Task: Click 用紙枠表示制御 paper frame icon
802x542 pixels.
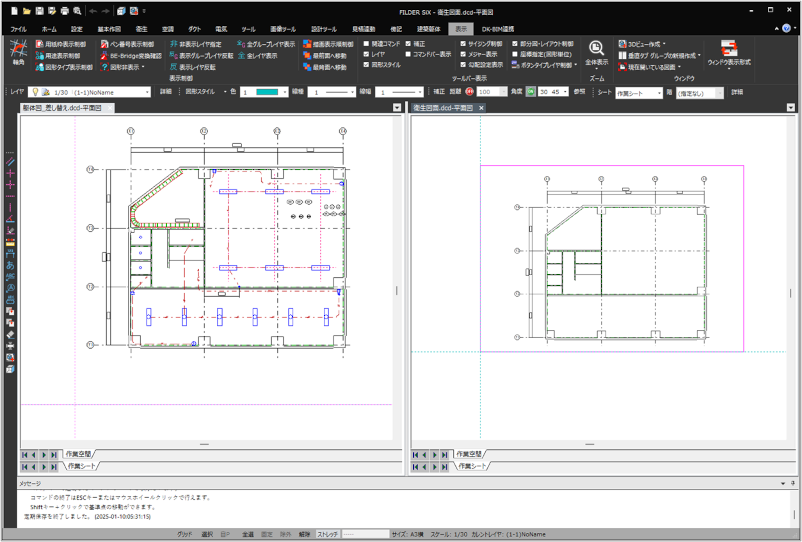Action: click(64, 44)
